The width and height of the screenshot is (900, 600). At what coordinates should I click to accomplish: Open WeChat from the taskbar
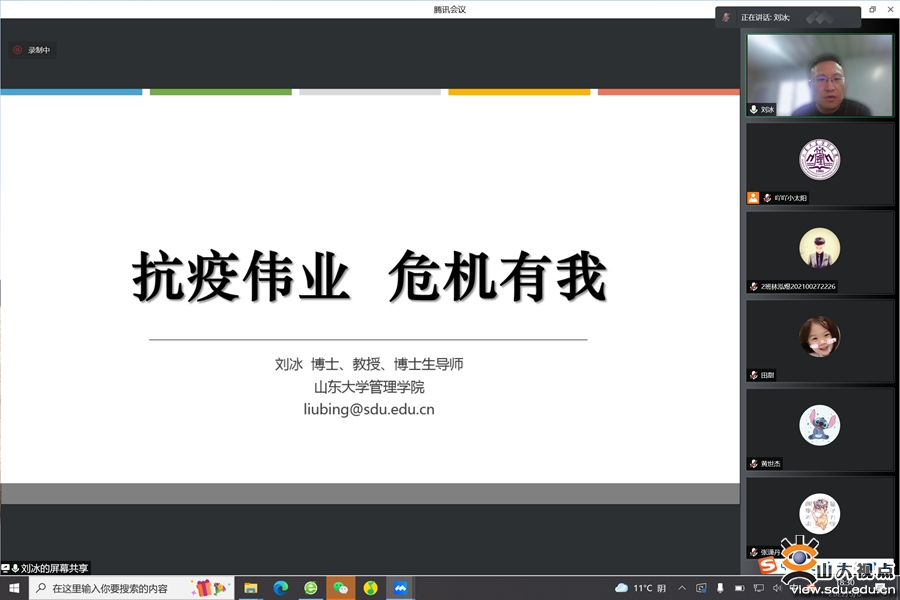341,588
